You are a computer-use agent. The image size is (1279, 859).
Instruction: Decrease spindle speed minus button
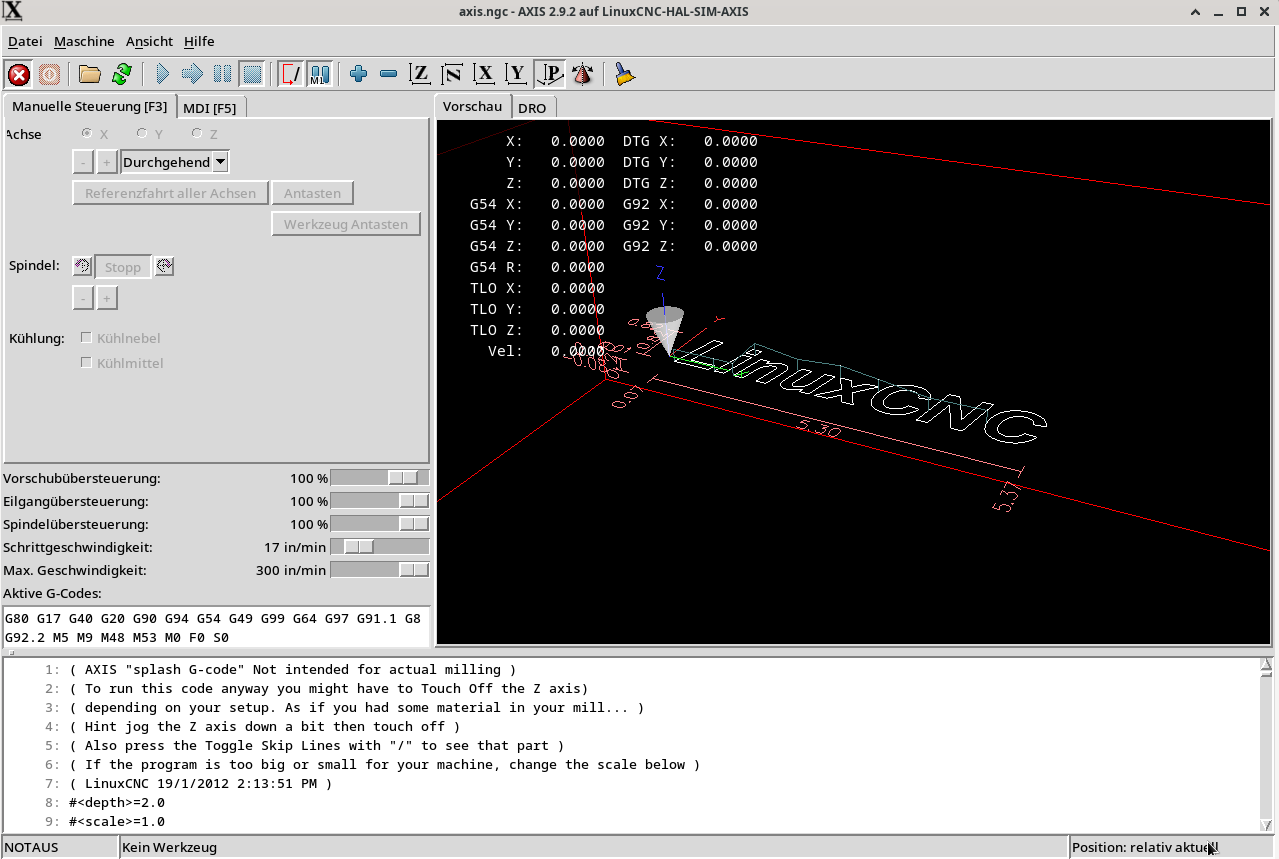click(83, 298)
